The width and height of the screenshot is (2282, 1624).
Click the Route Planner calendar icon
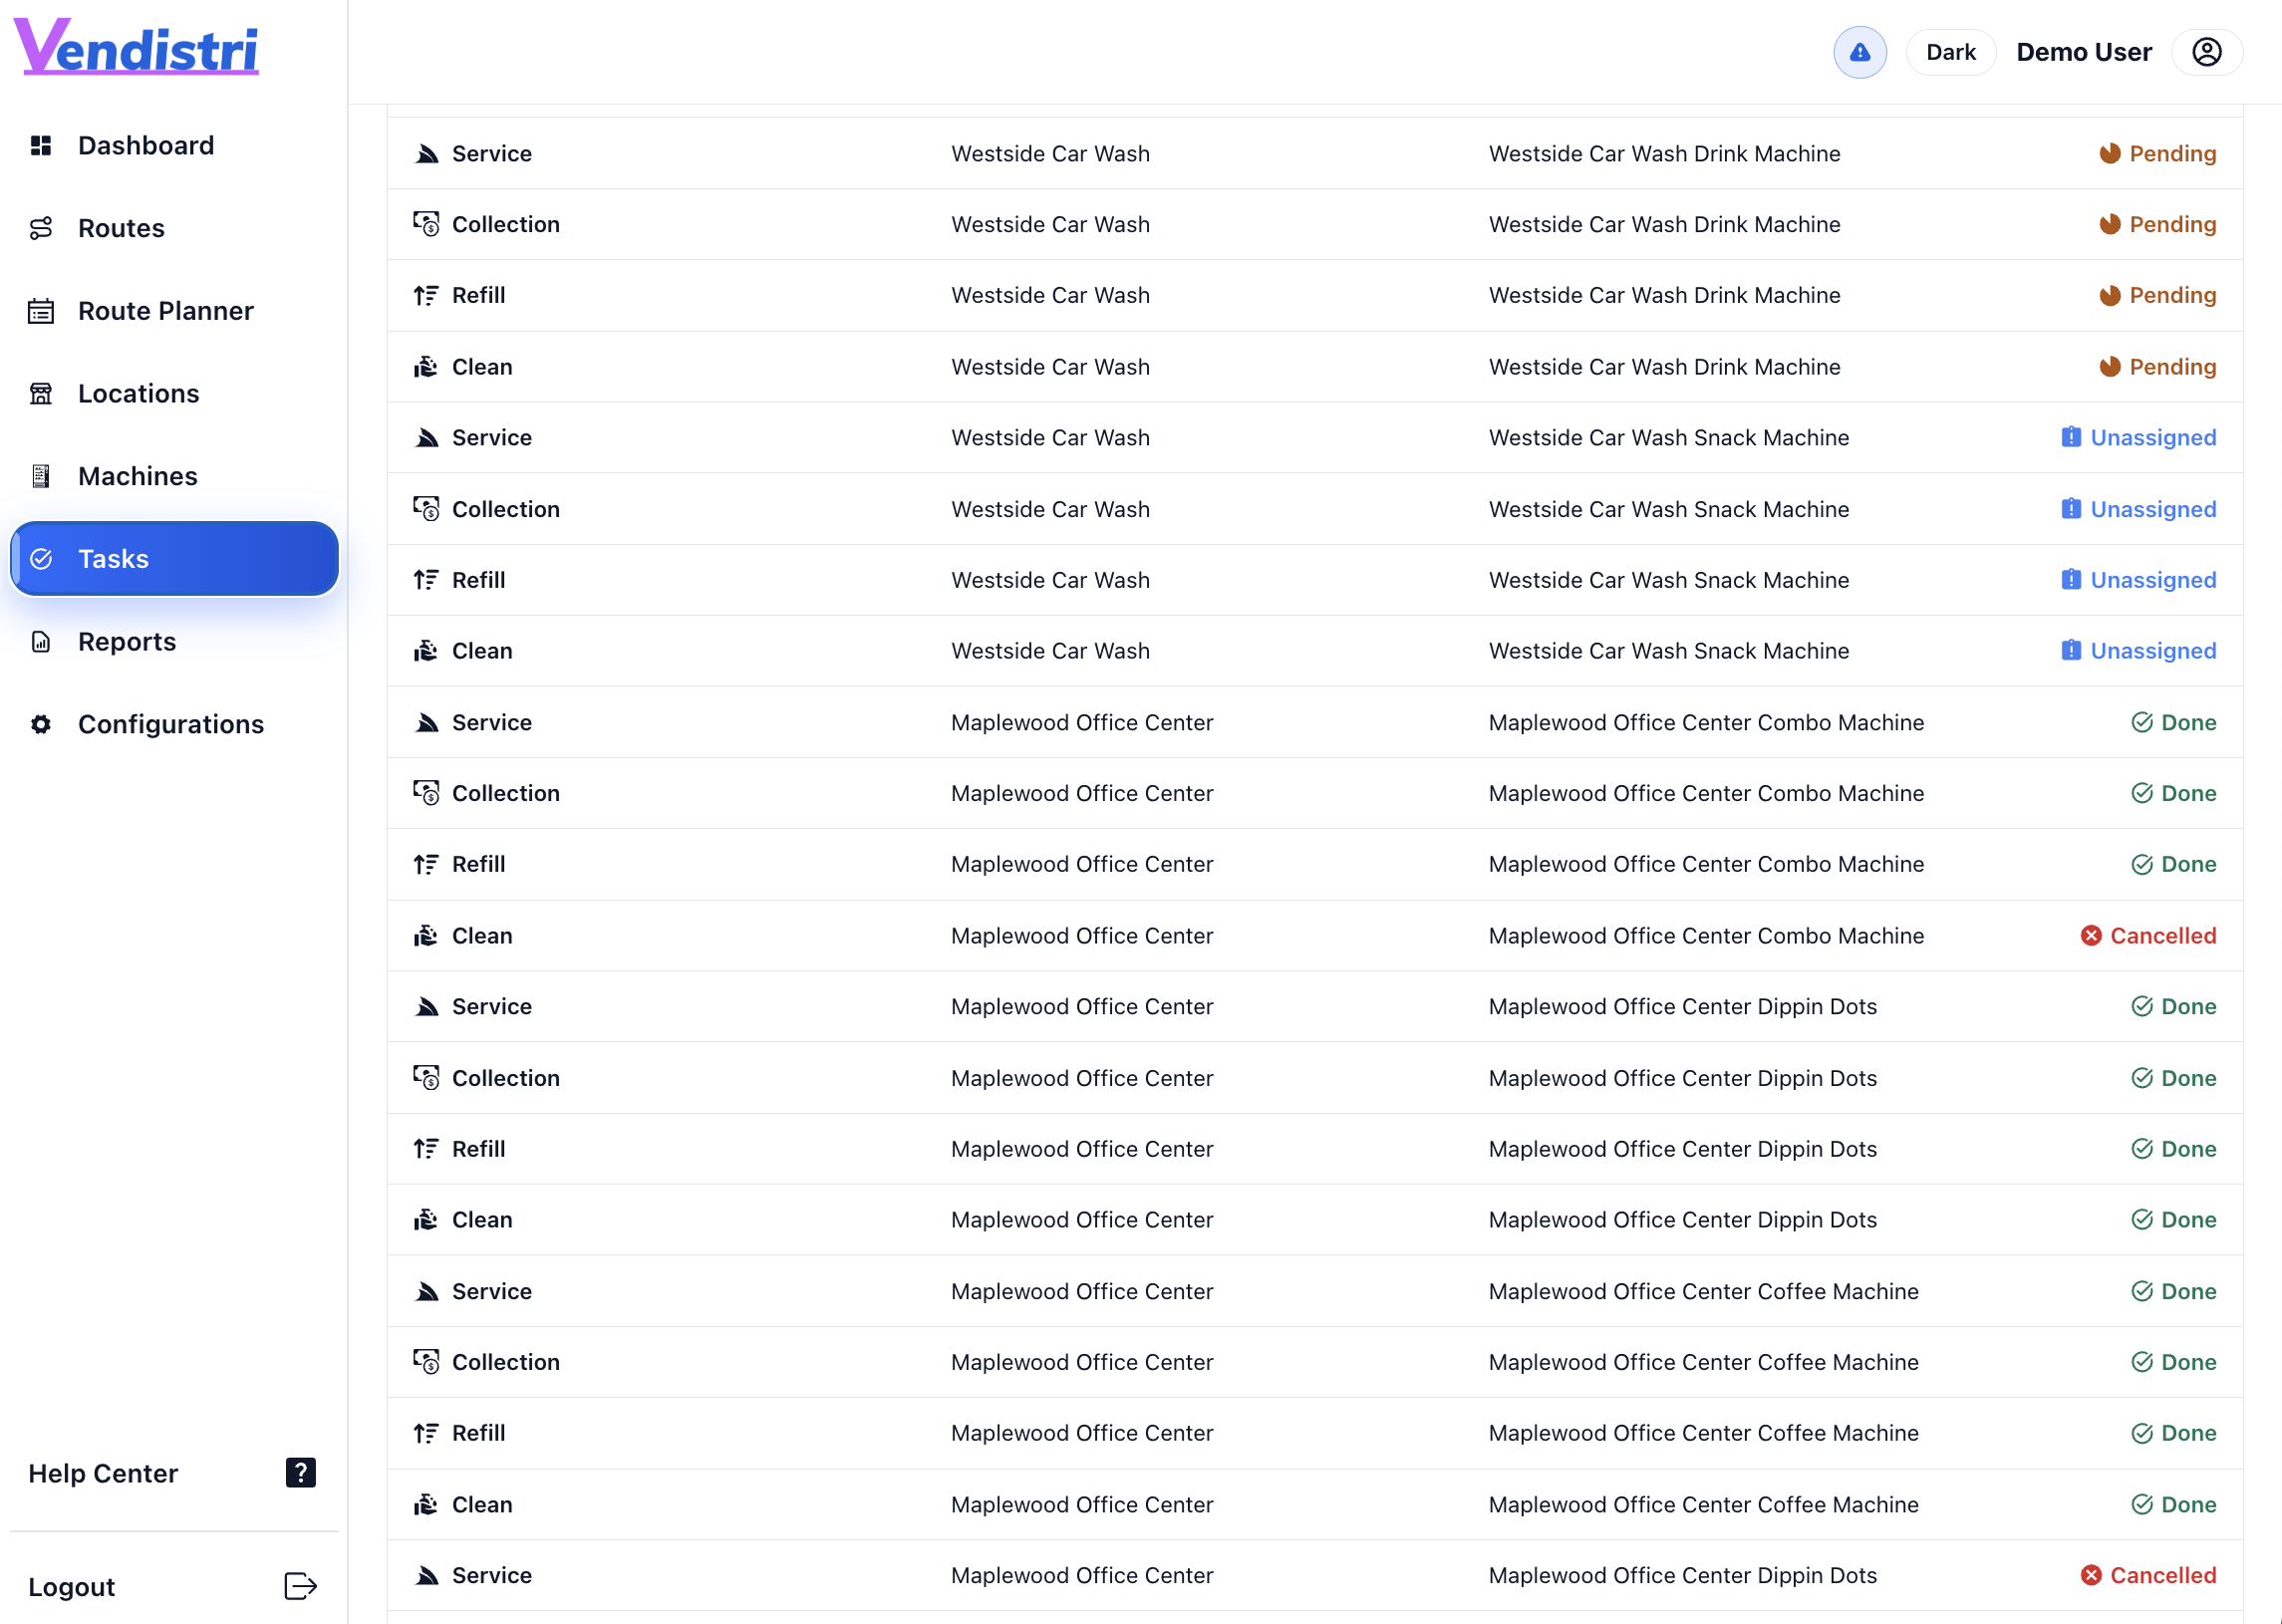click(41, 311)
